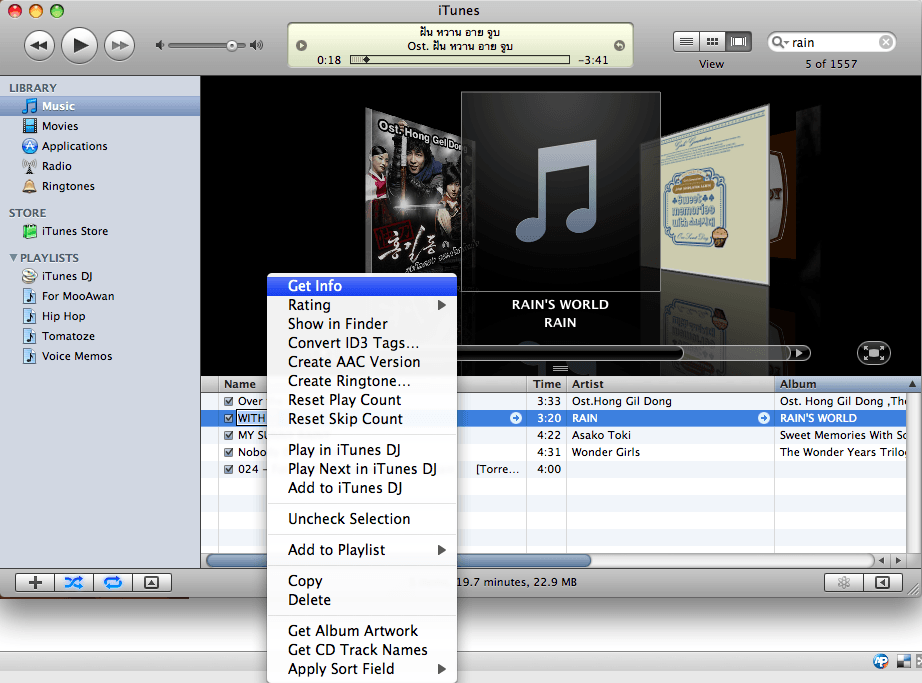
Task: Click the Play button
Action: click(x=79, y=45)
